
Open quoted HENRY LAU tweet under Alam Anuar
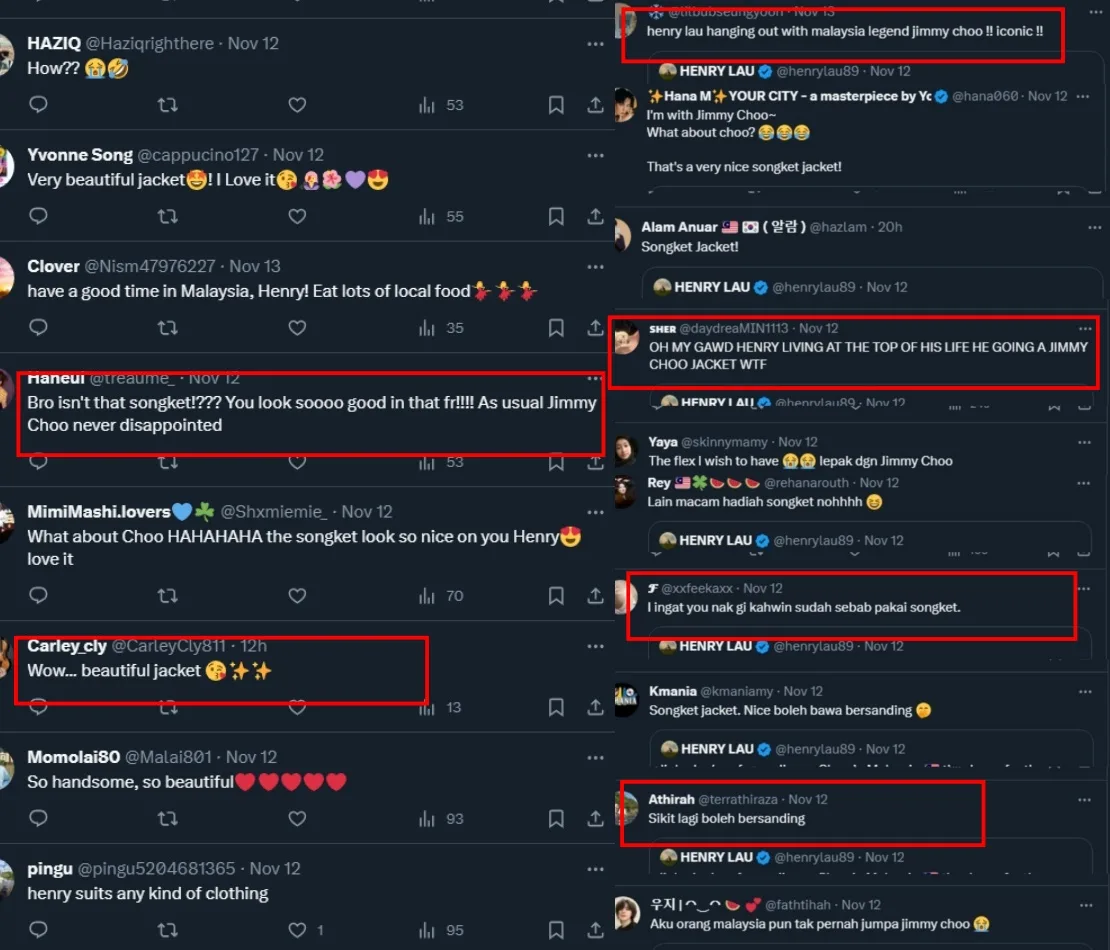(872, 285)
